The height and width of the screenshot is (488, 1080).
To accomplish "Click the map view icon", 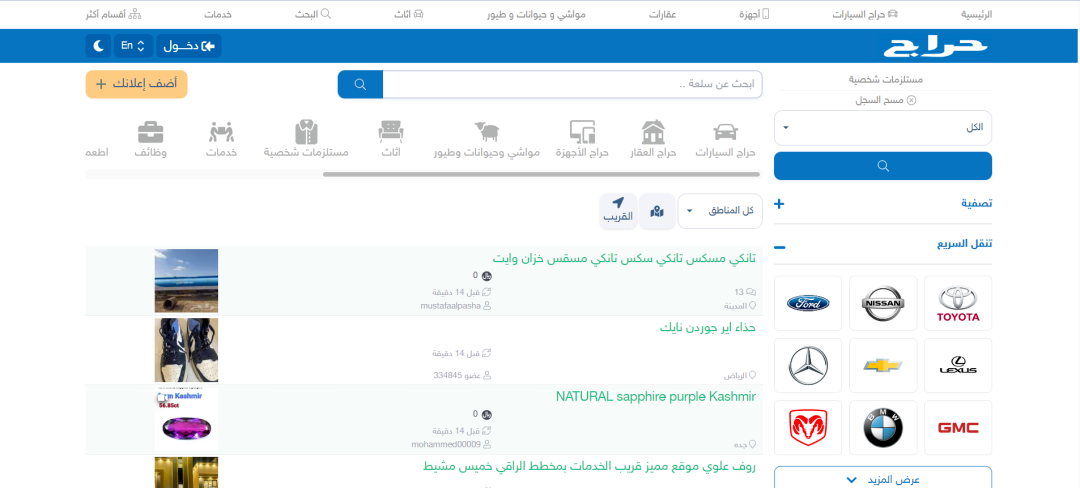I will click(x=657, y=211).
